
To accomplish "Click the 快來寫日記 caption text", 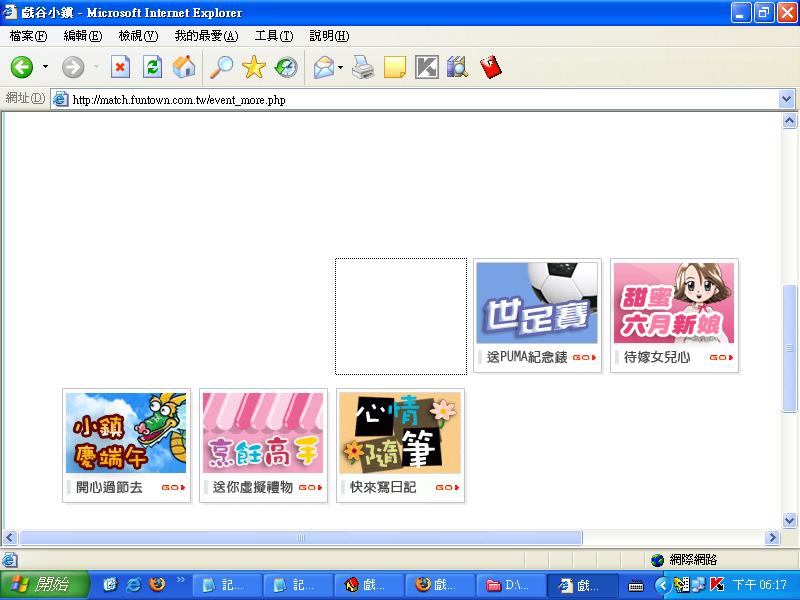I will click(383, 487).
